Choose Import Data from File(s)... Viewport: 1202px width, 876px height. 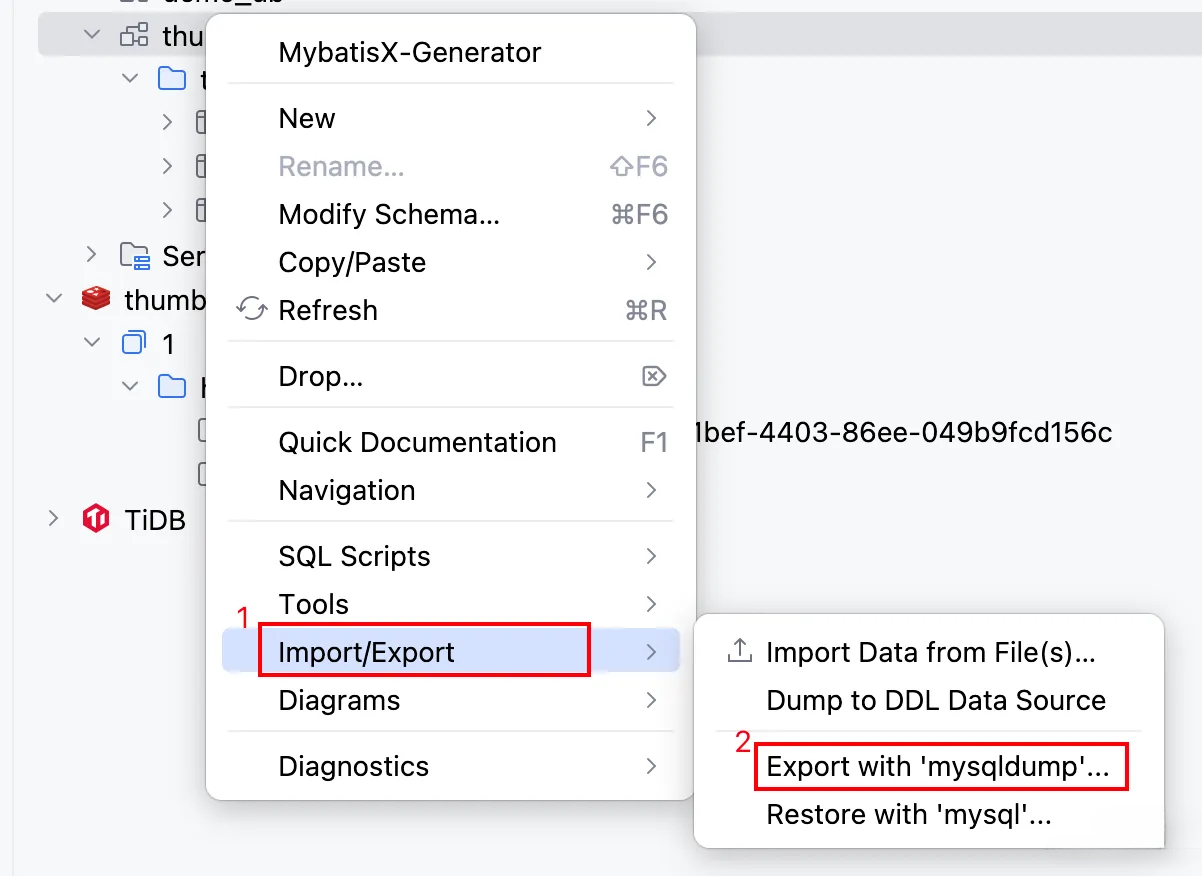point(930,652)
